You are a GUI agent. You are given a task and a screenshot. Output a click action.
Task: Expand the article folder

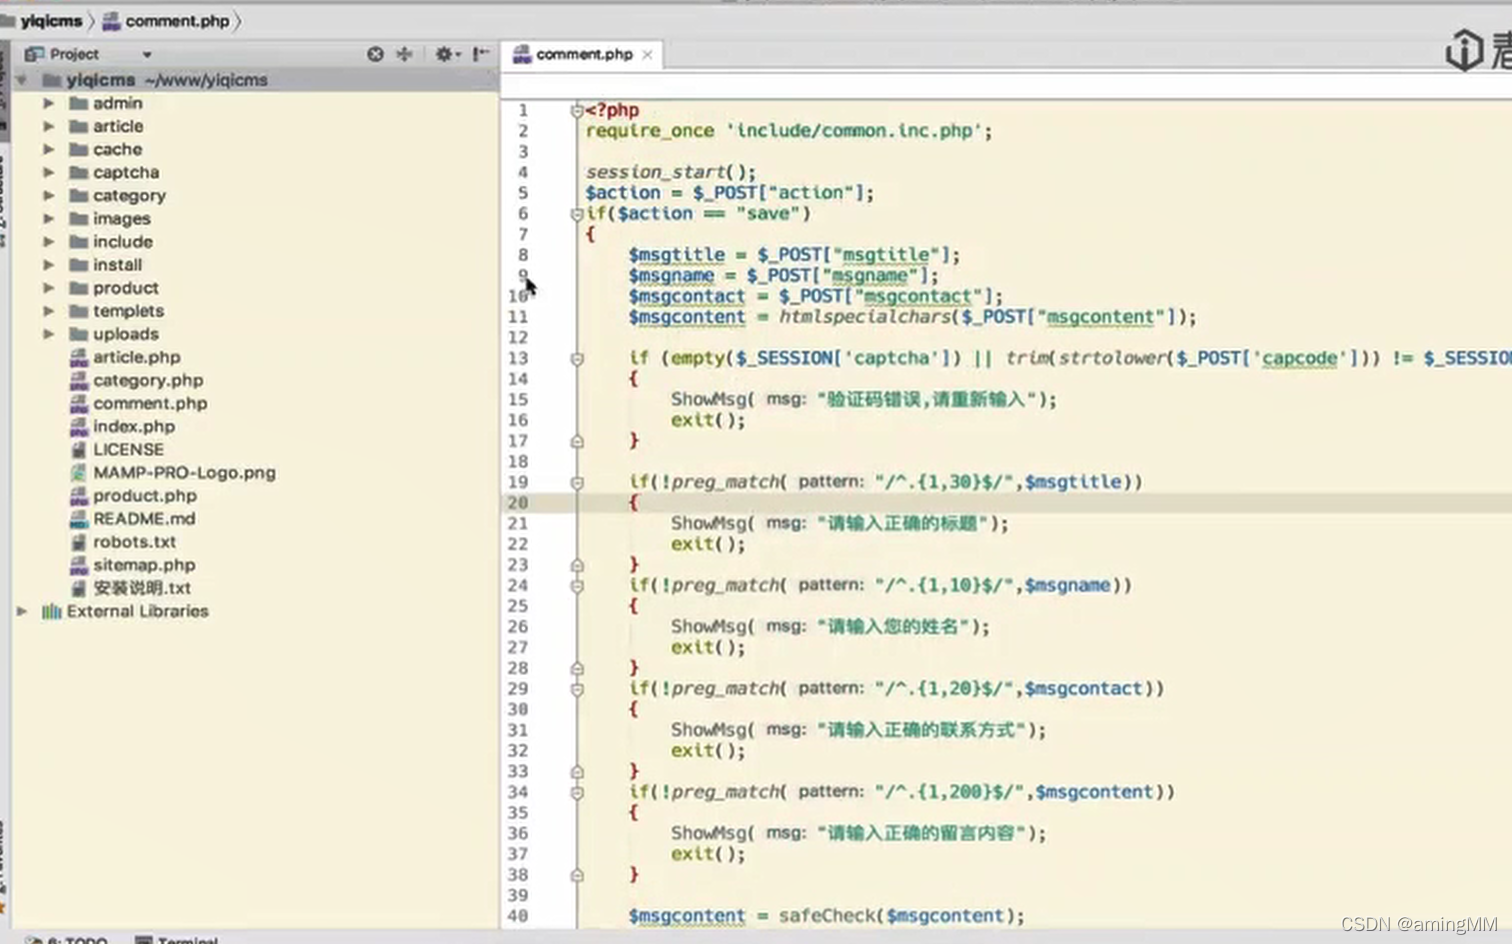coord(48,126)
